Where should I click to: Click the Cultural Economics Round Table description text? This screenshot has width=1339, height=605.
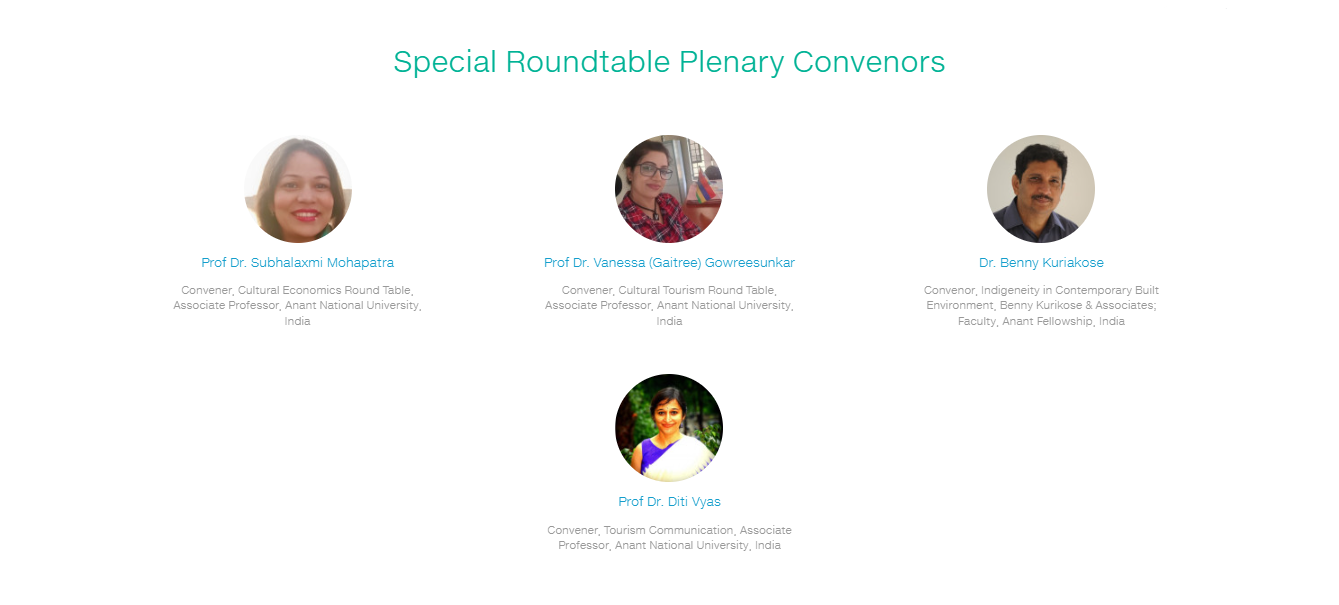tap(298, 306)
